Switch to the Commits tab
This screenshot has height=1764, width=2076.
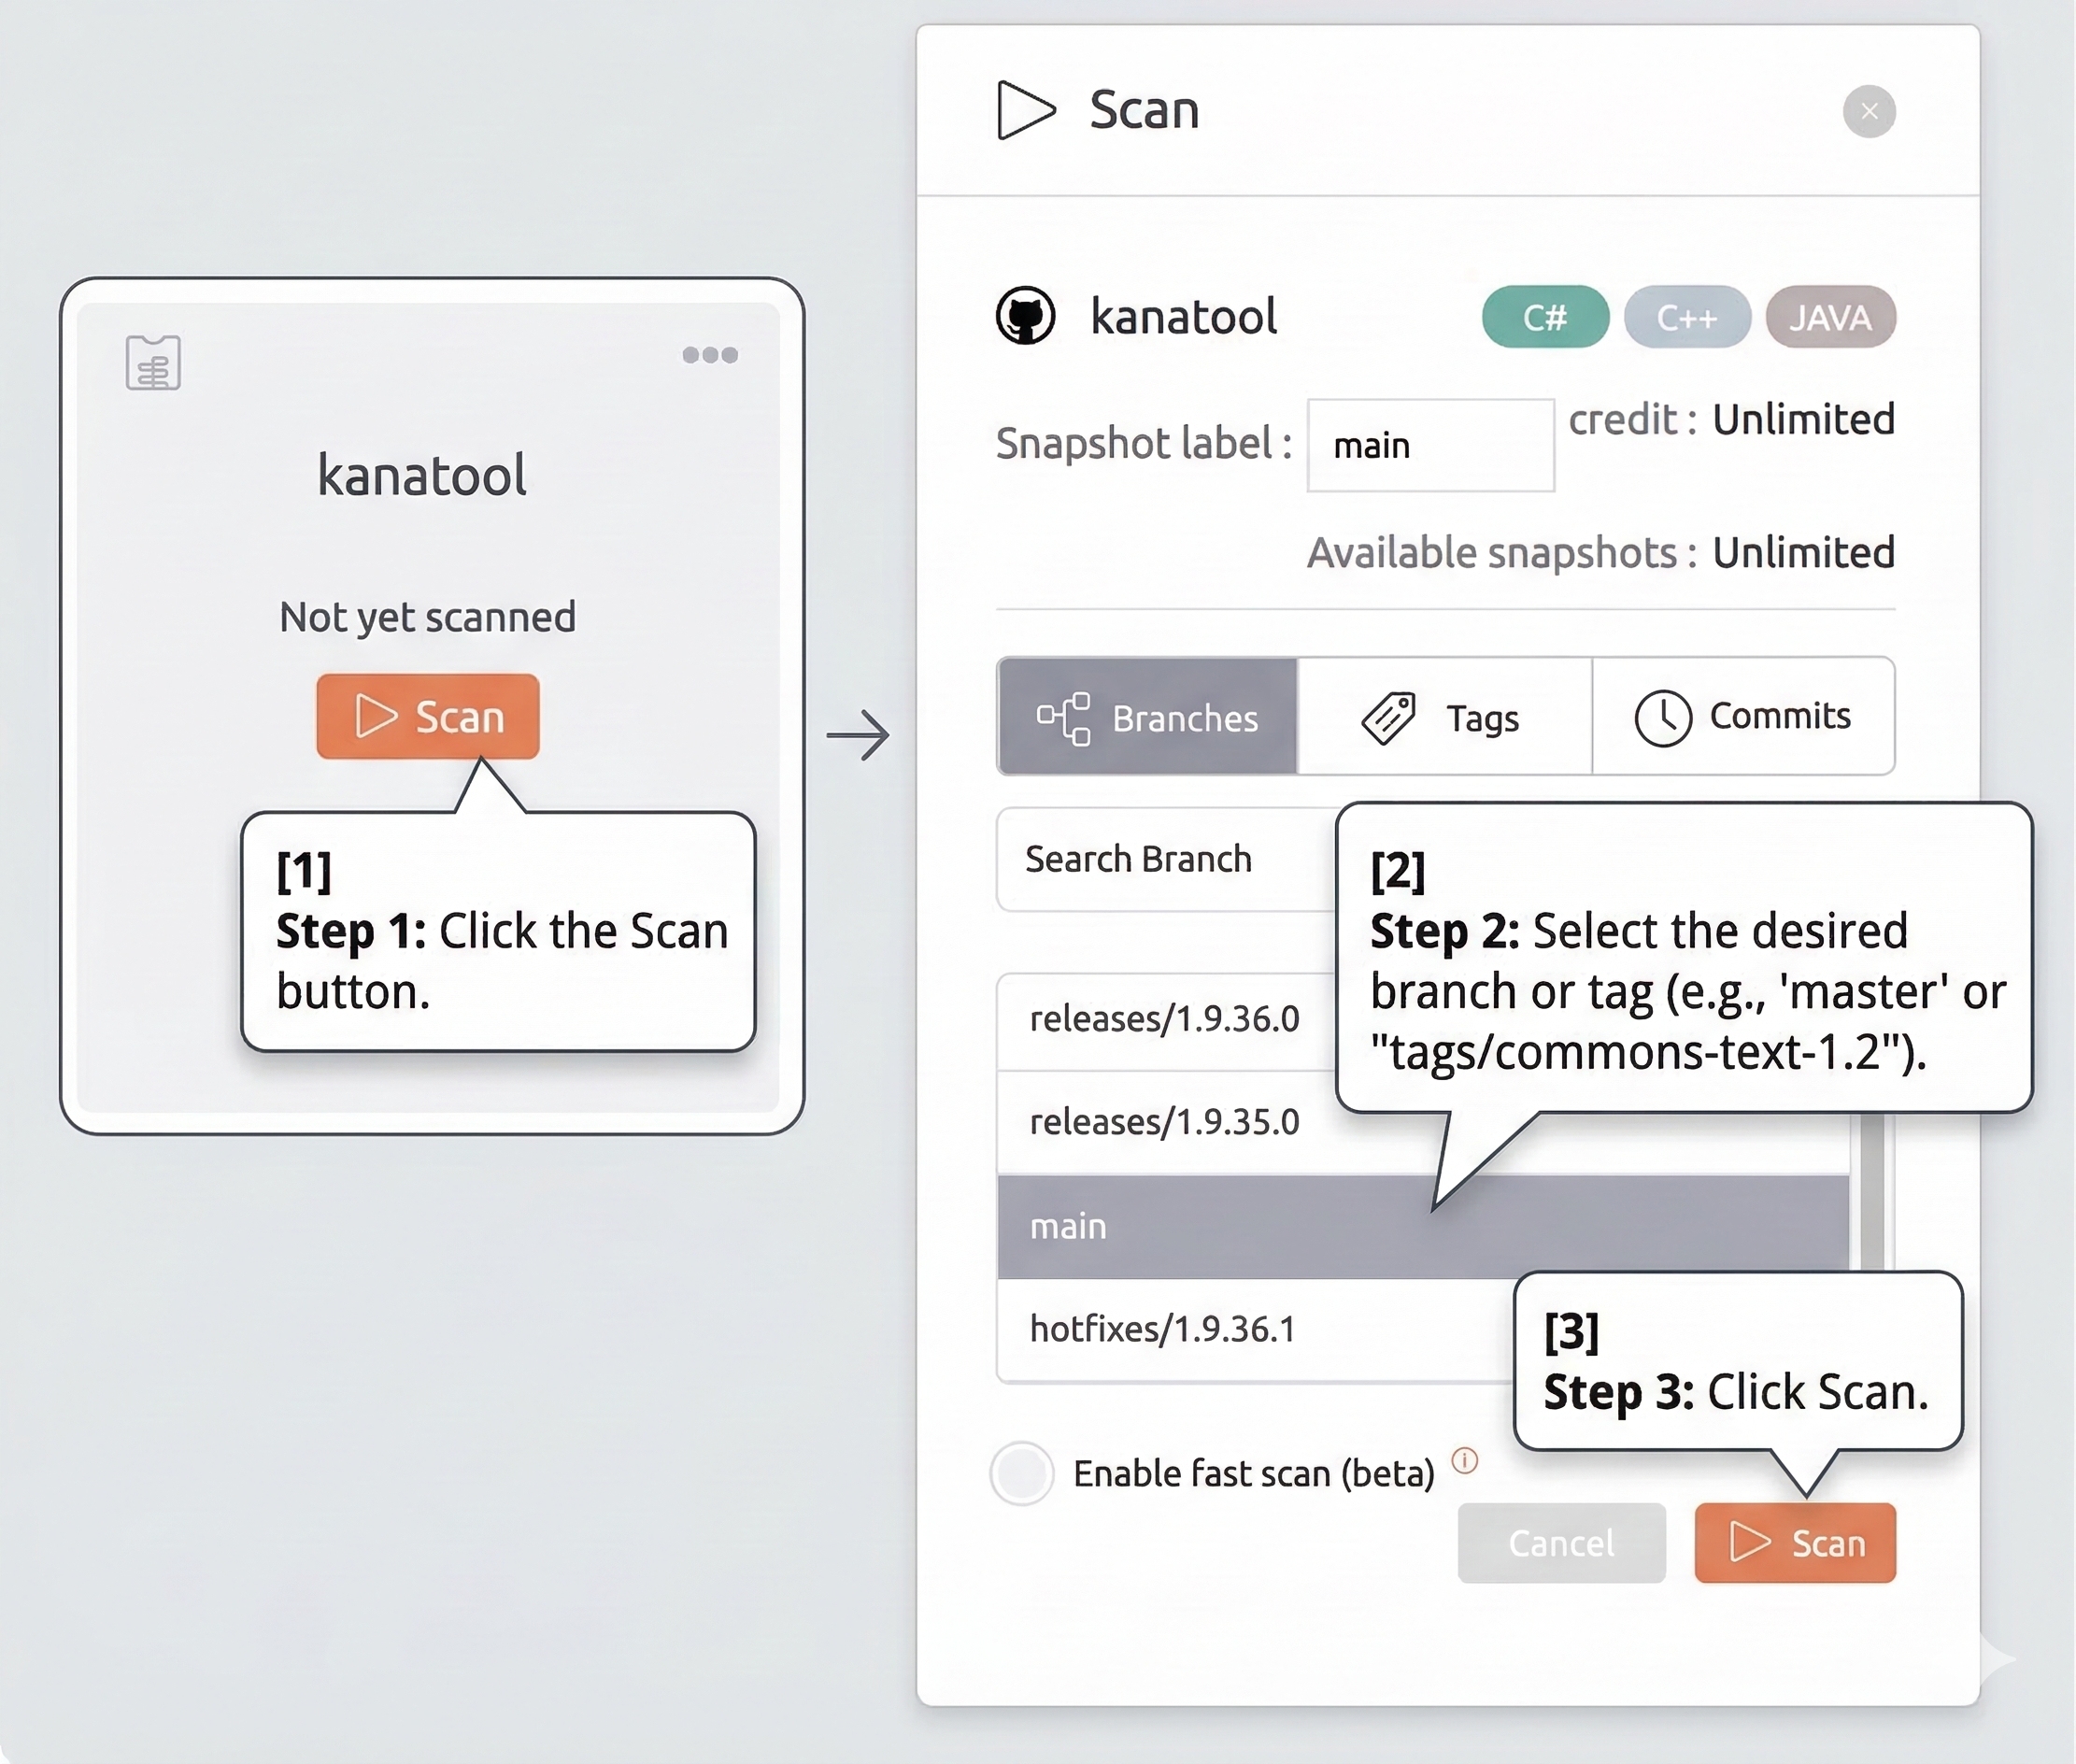click(x=1742, y=717)
